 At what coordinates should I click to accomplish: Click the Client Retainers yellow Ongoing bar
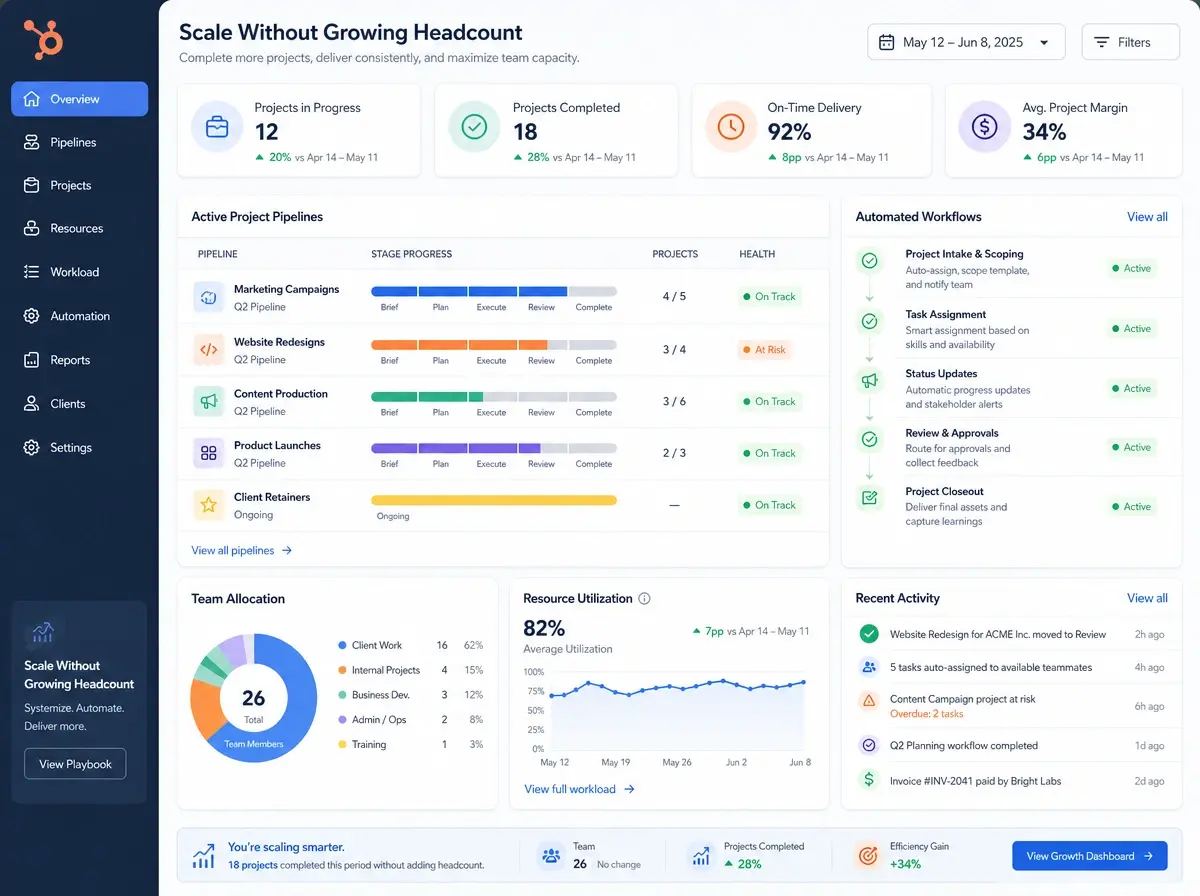tap(494, 500)
